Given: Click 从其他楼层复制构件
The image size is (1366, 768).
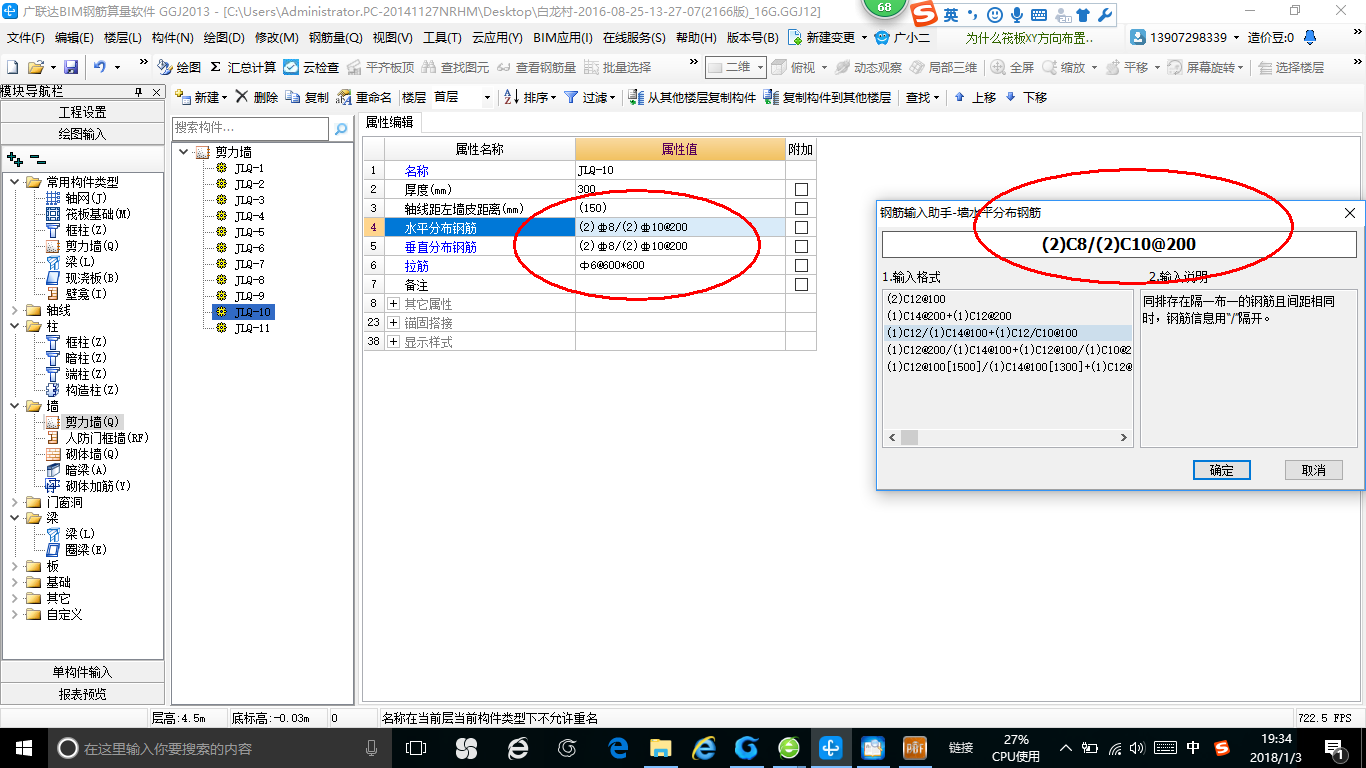Looking at the screenshot, I should [692, 97].
